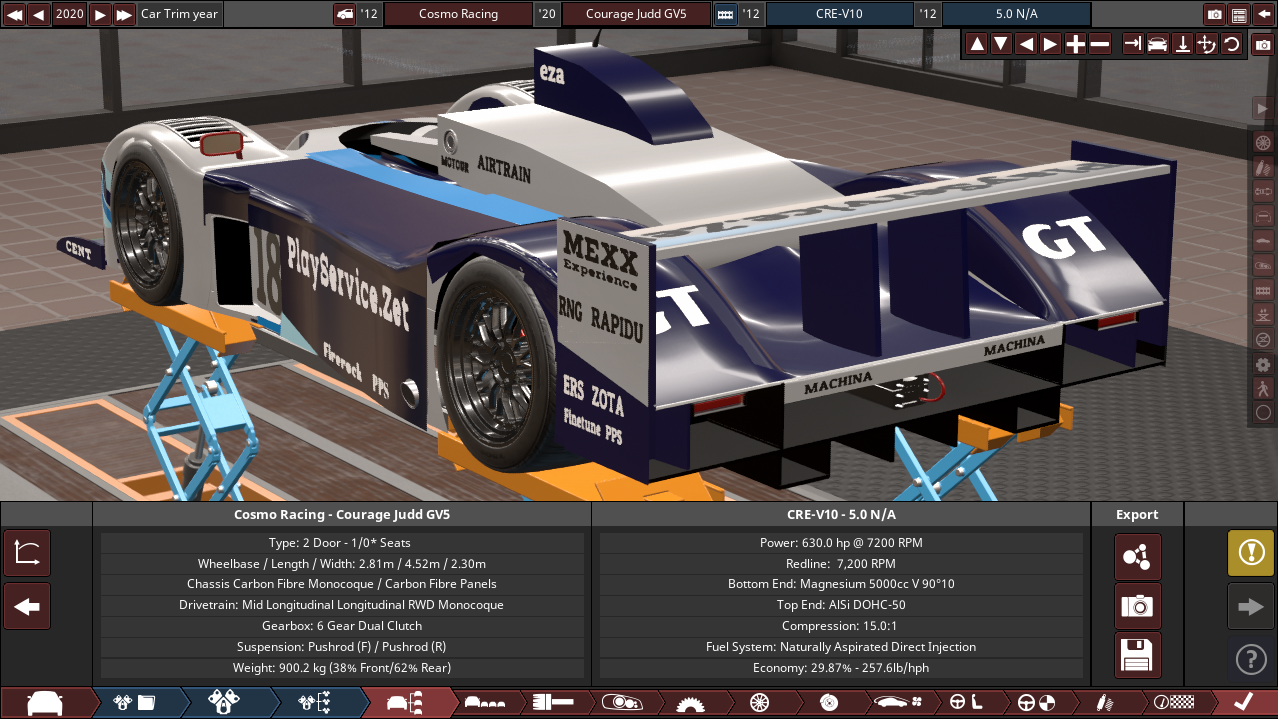Click the back arrow in the top-right corner

click(x=1263, y=14)
